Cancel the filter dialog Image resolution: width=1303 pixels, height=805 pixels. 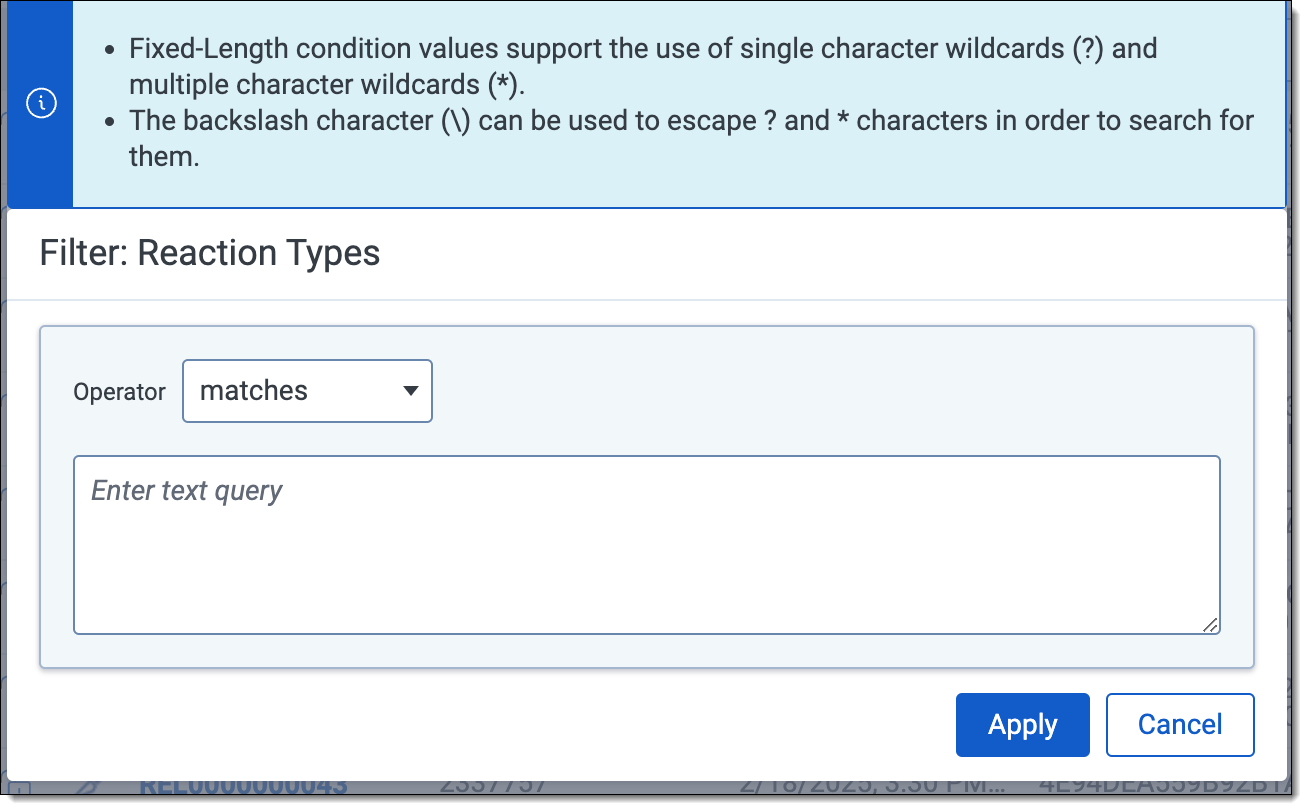[1180, 725]
